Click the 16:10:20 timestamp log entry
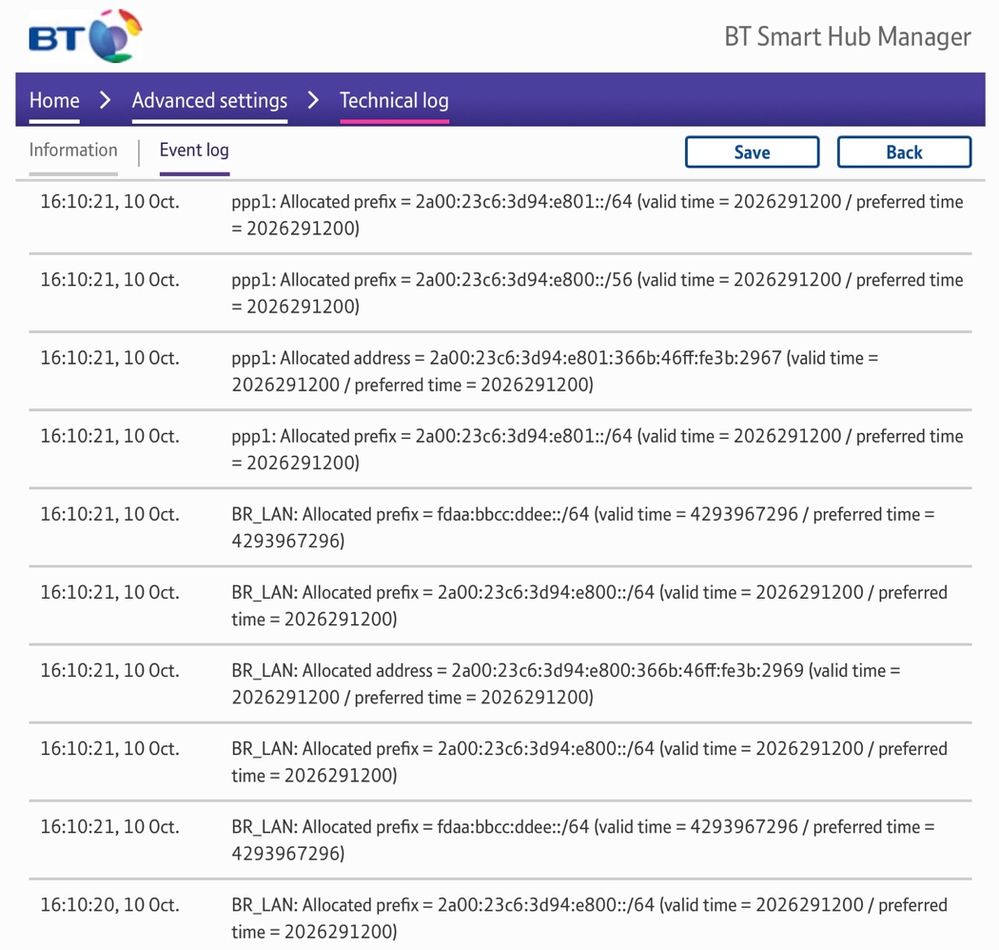 tap(110, 905)
